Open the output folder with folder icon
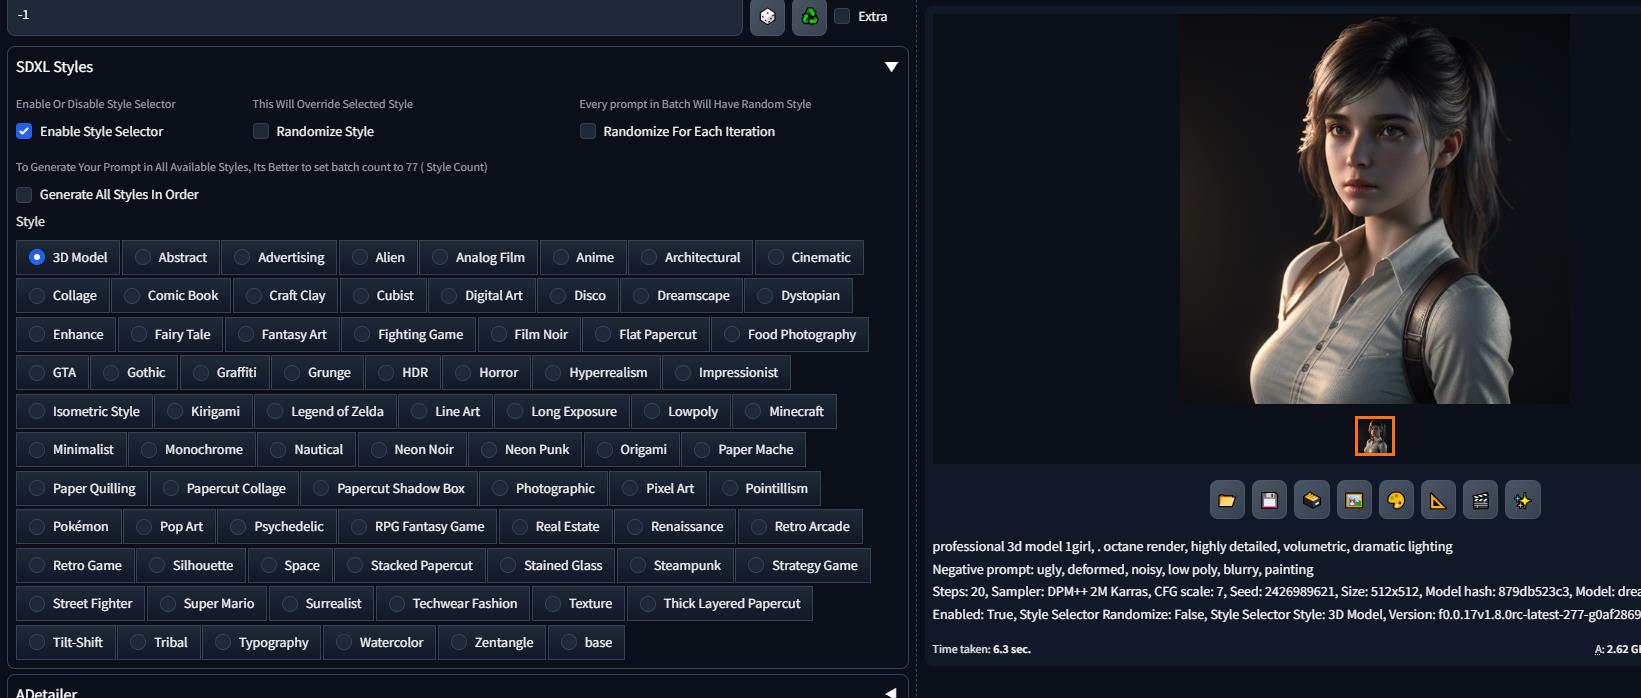The image size is (1641, 698). click(x=1227, y=500)
